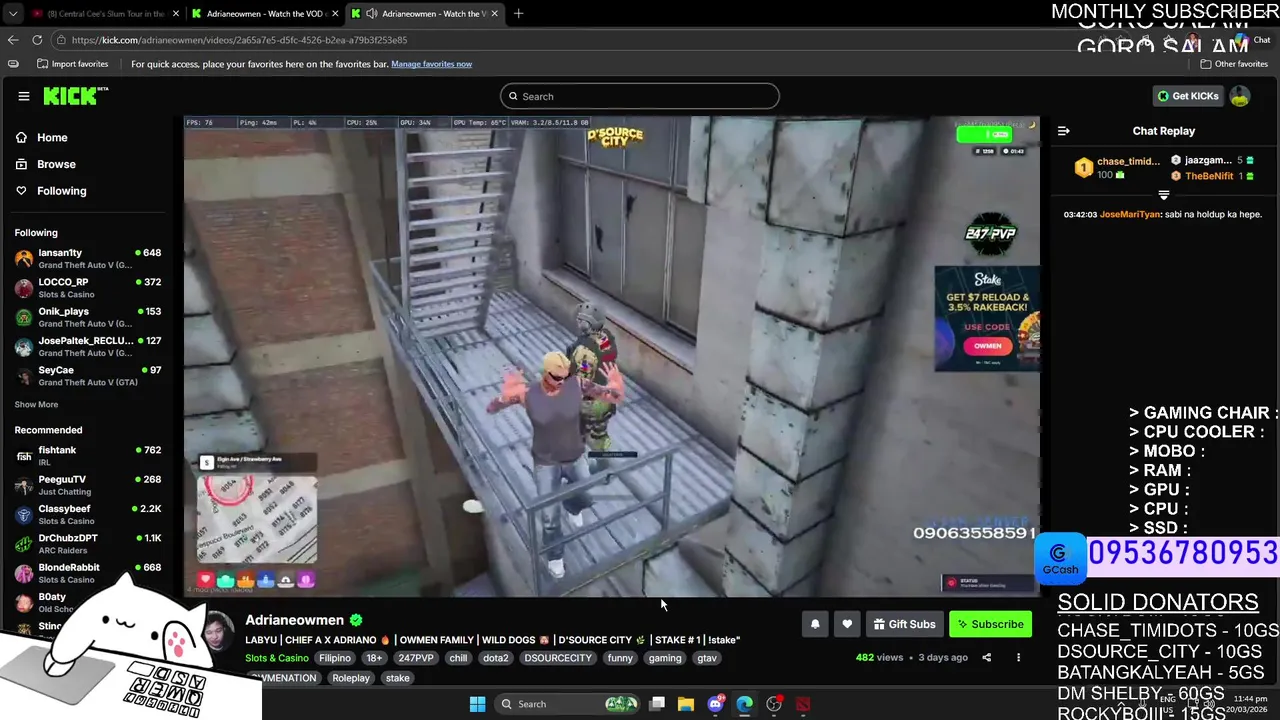Expand Show More following list
This screenshot has height=720, width=1280.
36,405
